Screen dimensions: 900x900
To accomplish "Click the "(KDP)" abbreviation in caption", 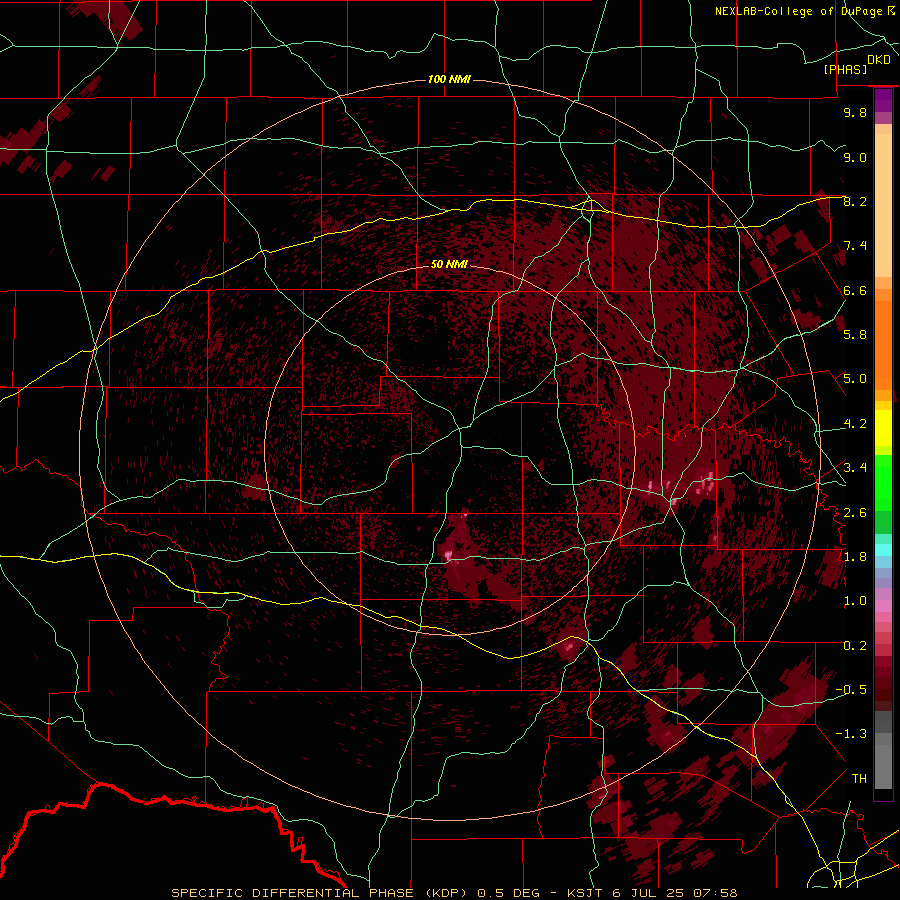I will 446,893.
